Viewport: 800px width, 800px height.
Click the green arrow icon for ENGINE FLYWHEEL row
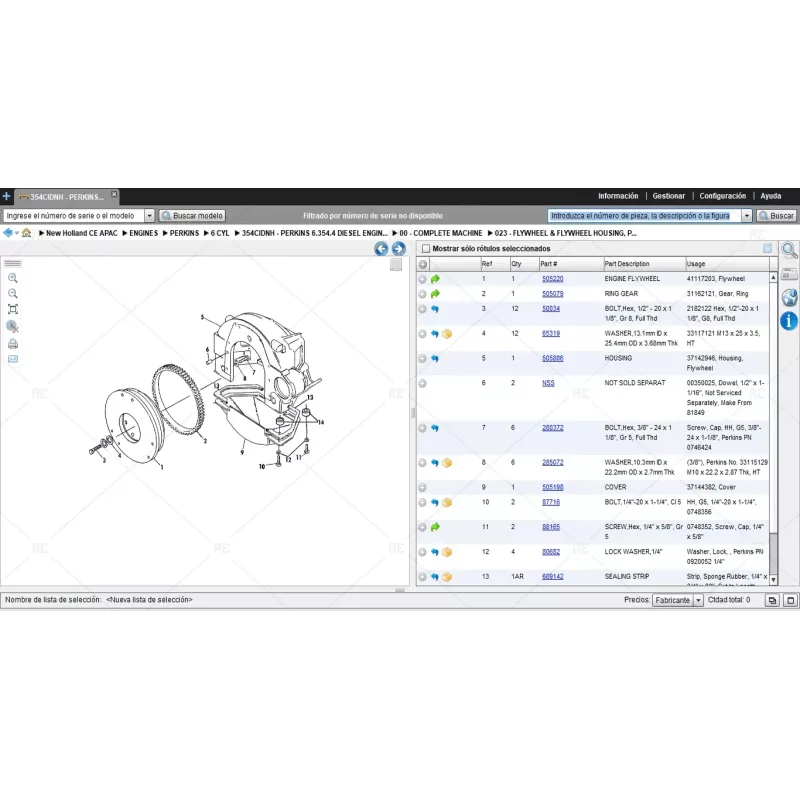433,278
